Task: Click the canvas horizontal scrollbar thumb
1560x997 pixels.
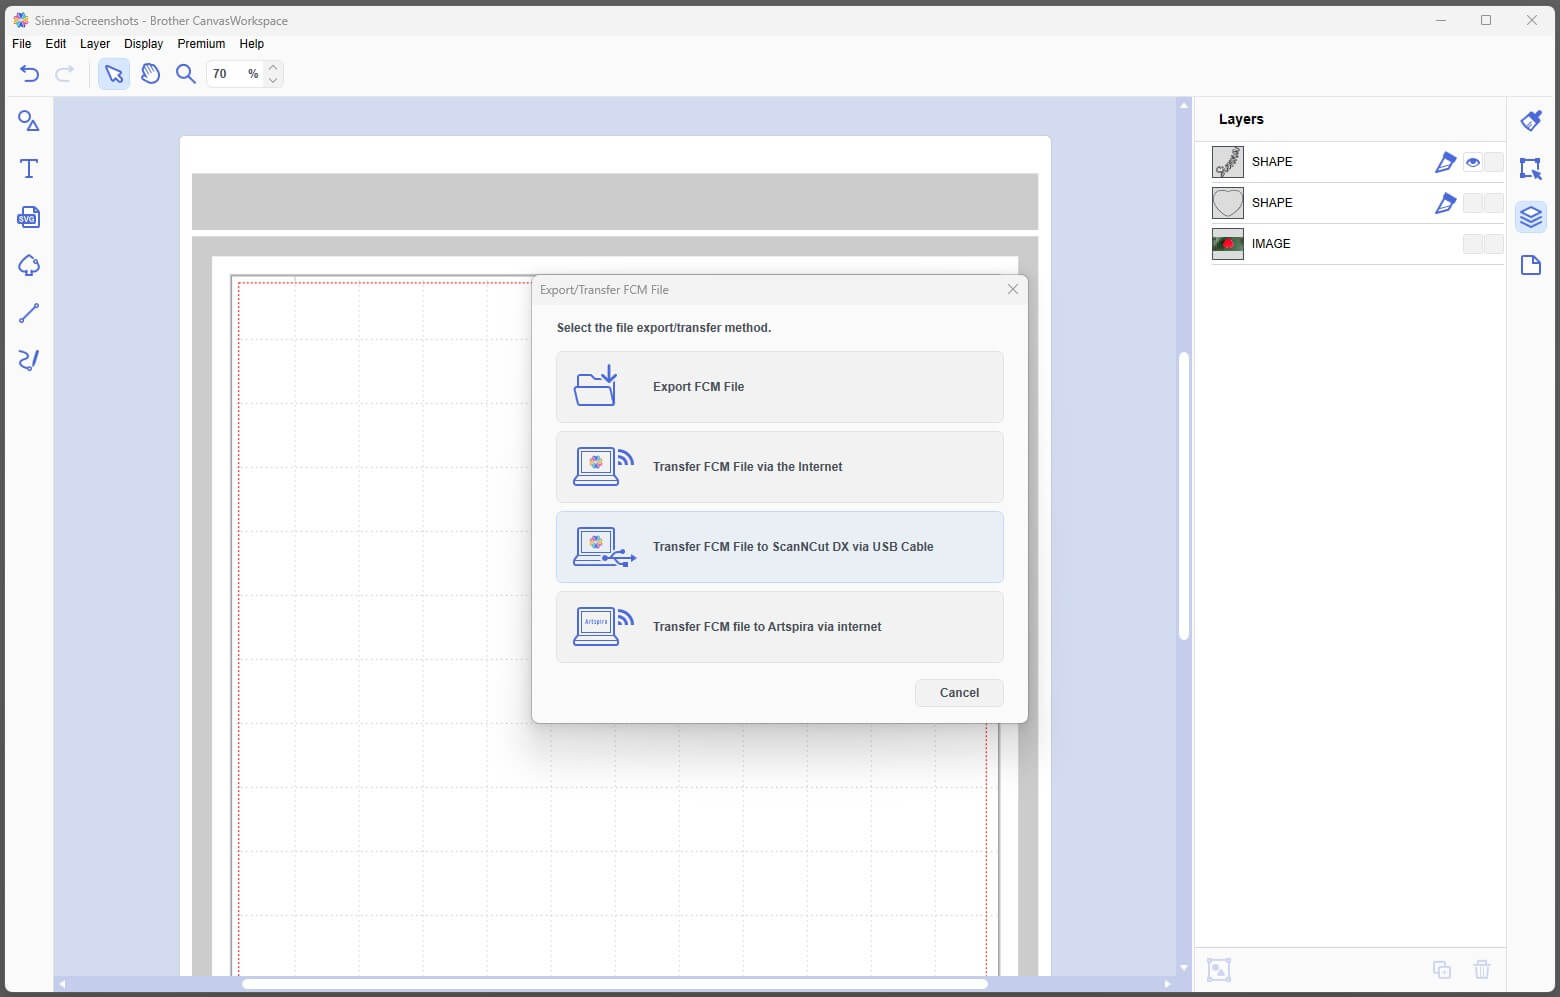Action: point(615,984)
